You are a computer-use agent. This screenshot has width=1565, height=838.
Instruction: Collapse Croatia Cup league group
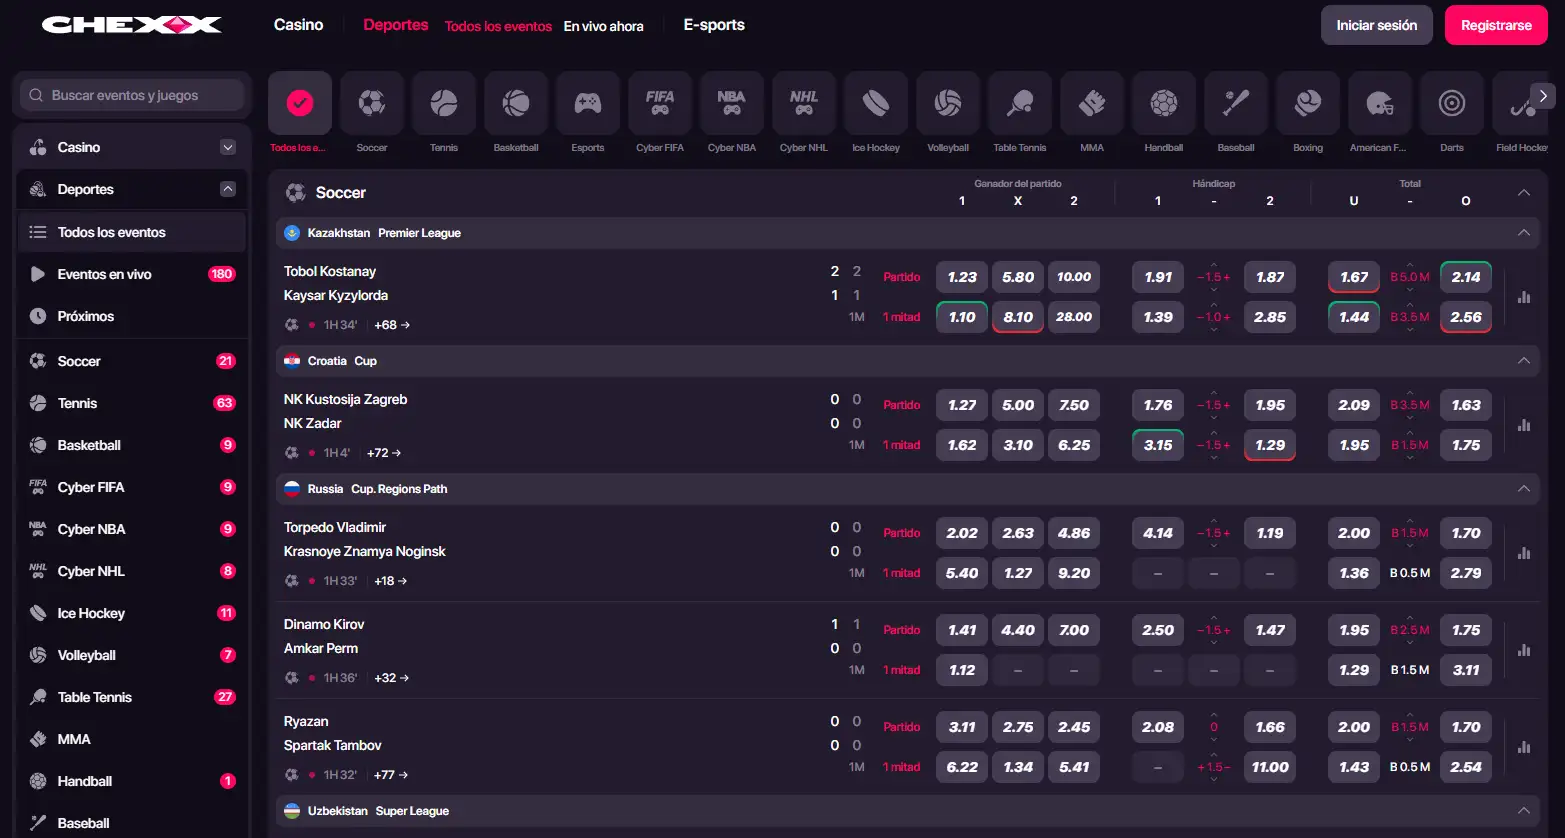coord(1524,361)
